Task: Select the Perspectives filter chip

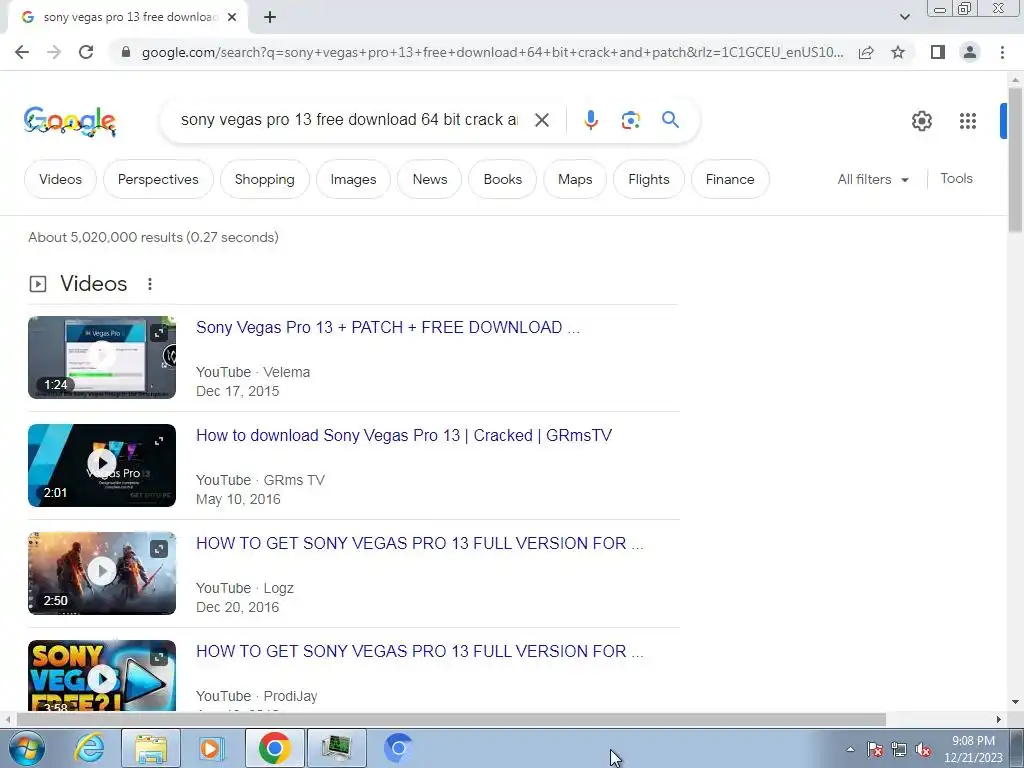Action: point(158,180)
